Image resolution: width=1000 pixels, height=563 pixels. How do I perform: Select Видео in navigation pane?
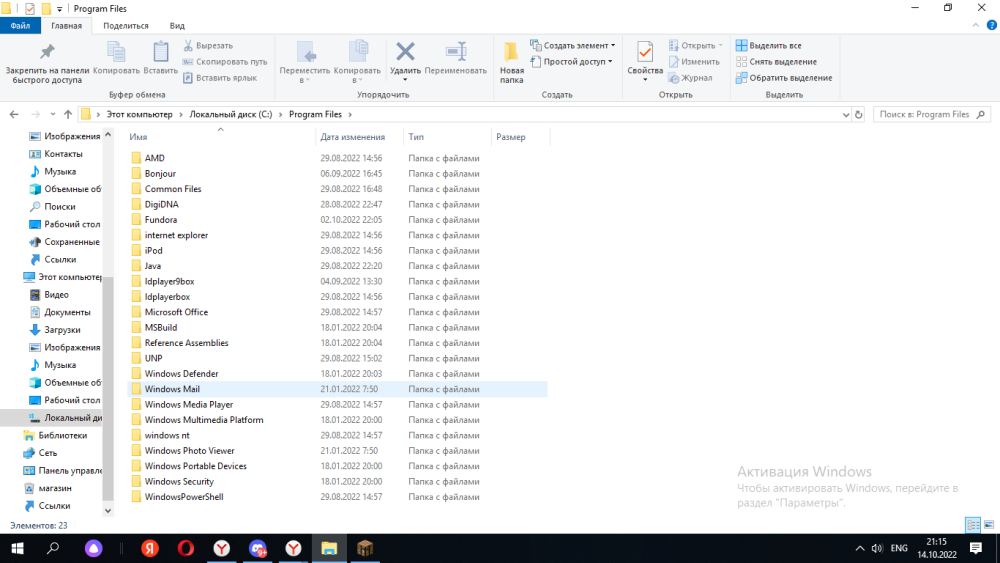tap(56, 295)
